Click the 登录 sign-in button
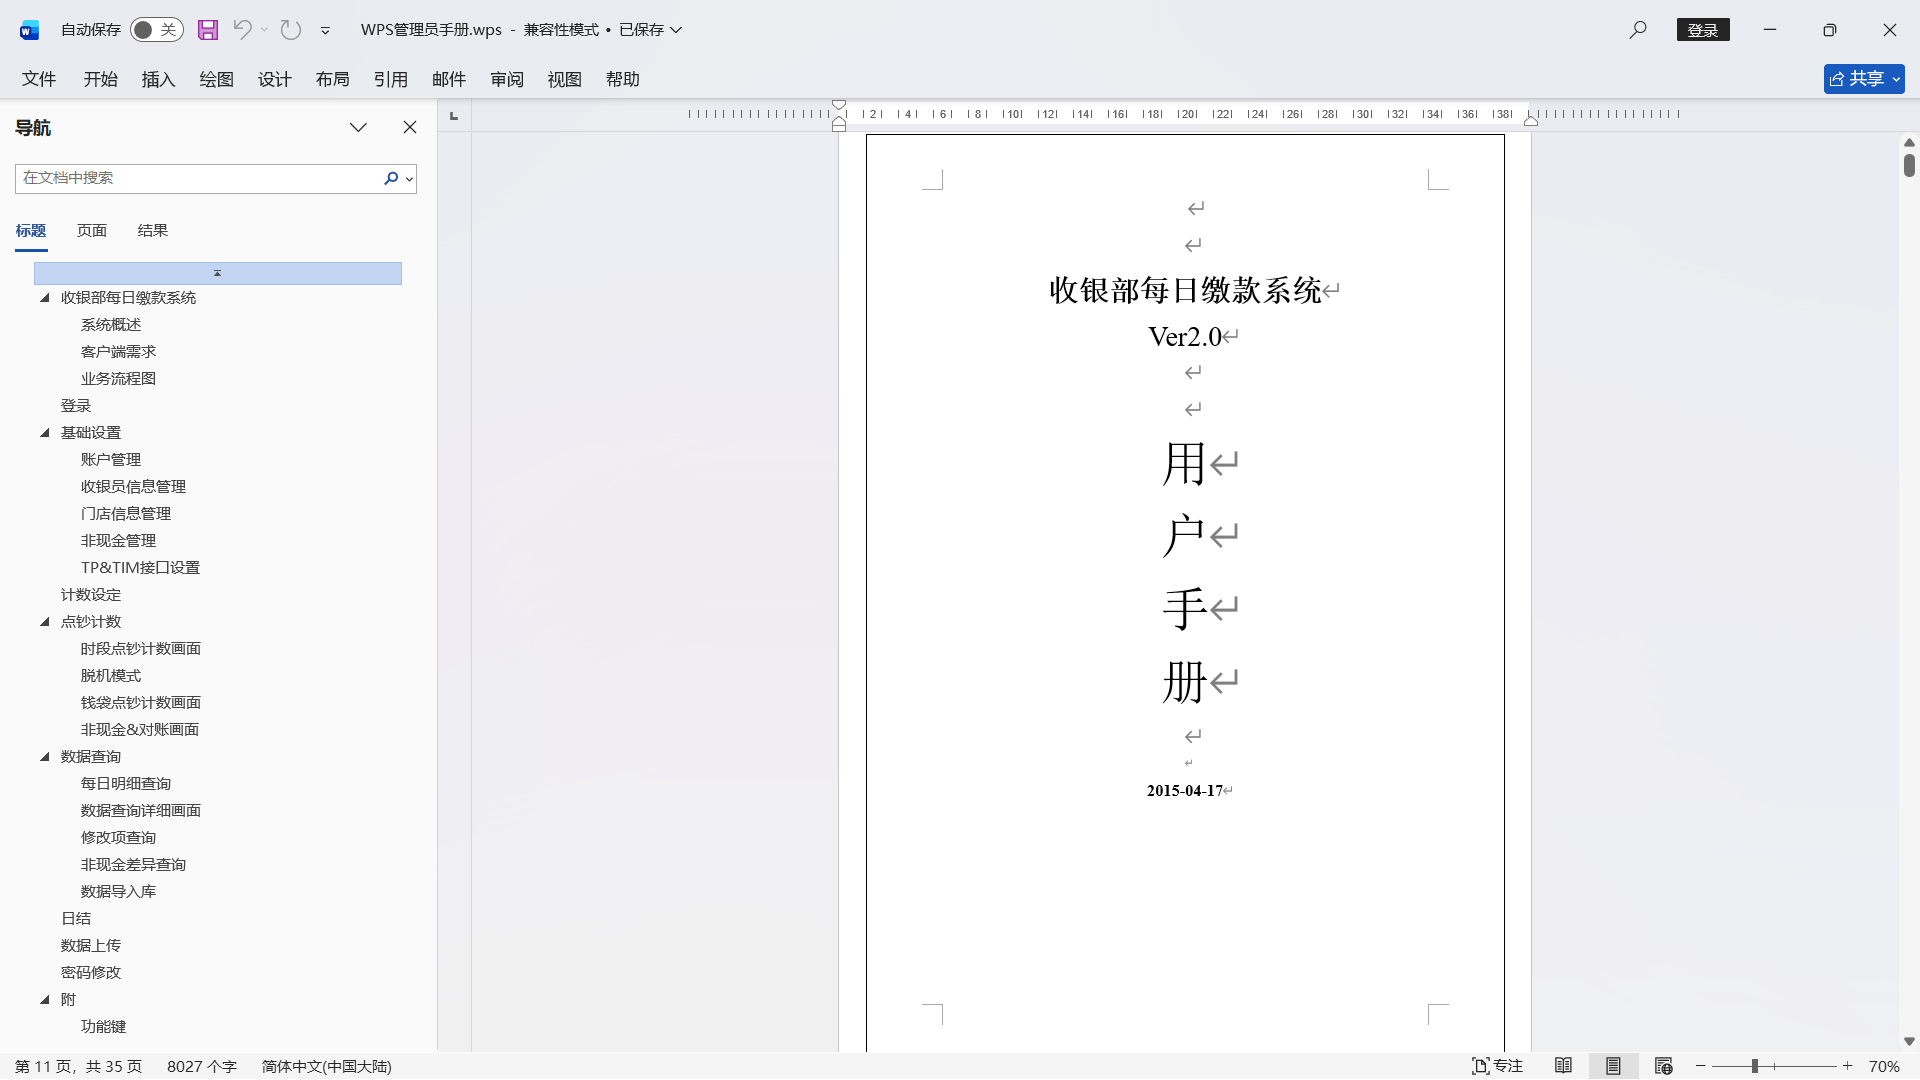1920x1080 pixels. click(1702, 30)
